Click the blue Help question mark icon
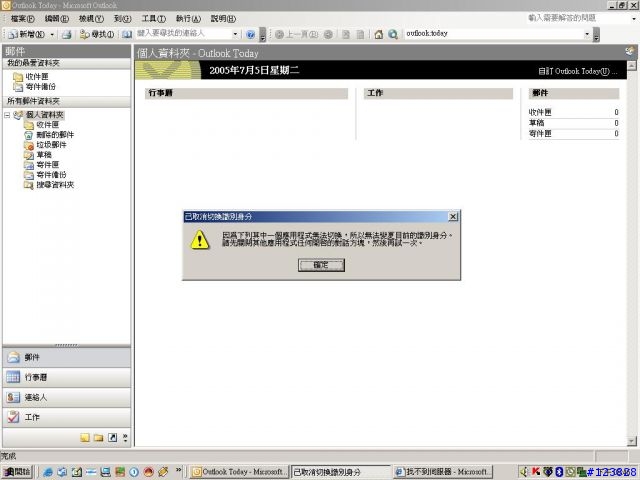The height and width of the screenshot is (480, 640). (251, 34)
